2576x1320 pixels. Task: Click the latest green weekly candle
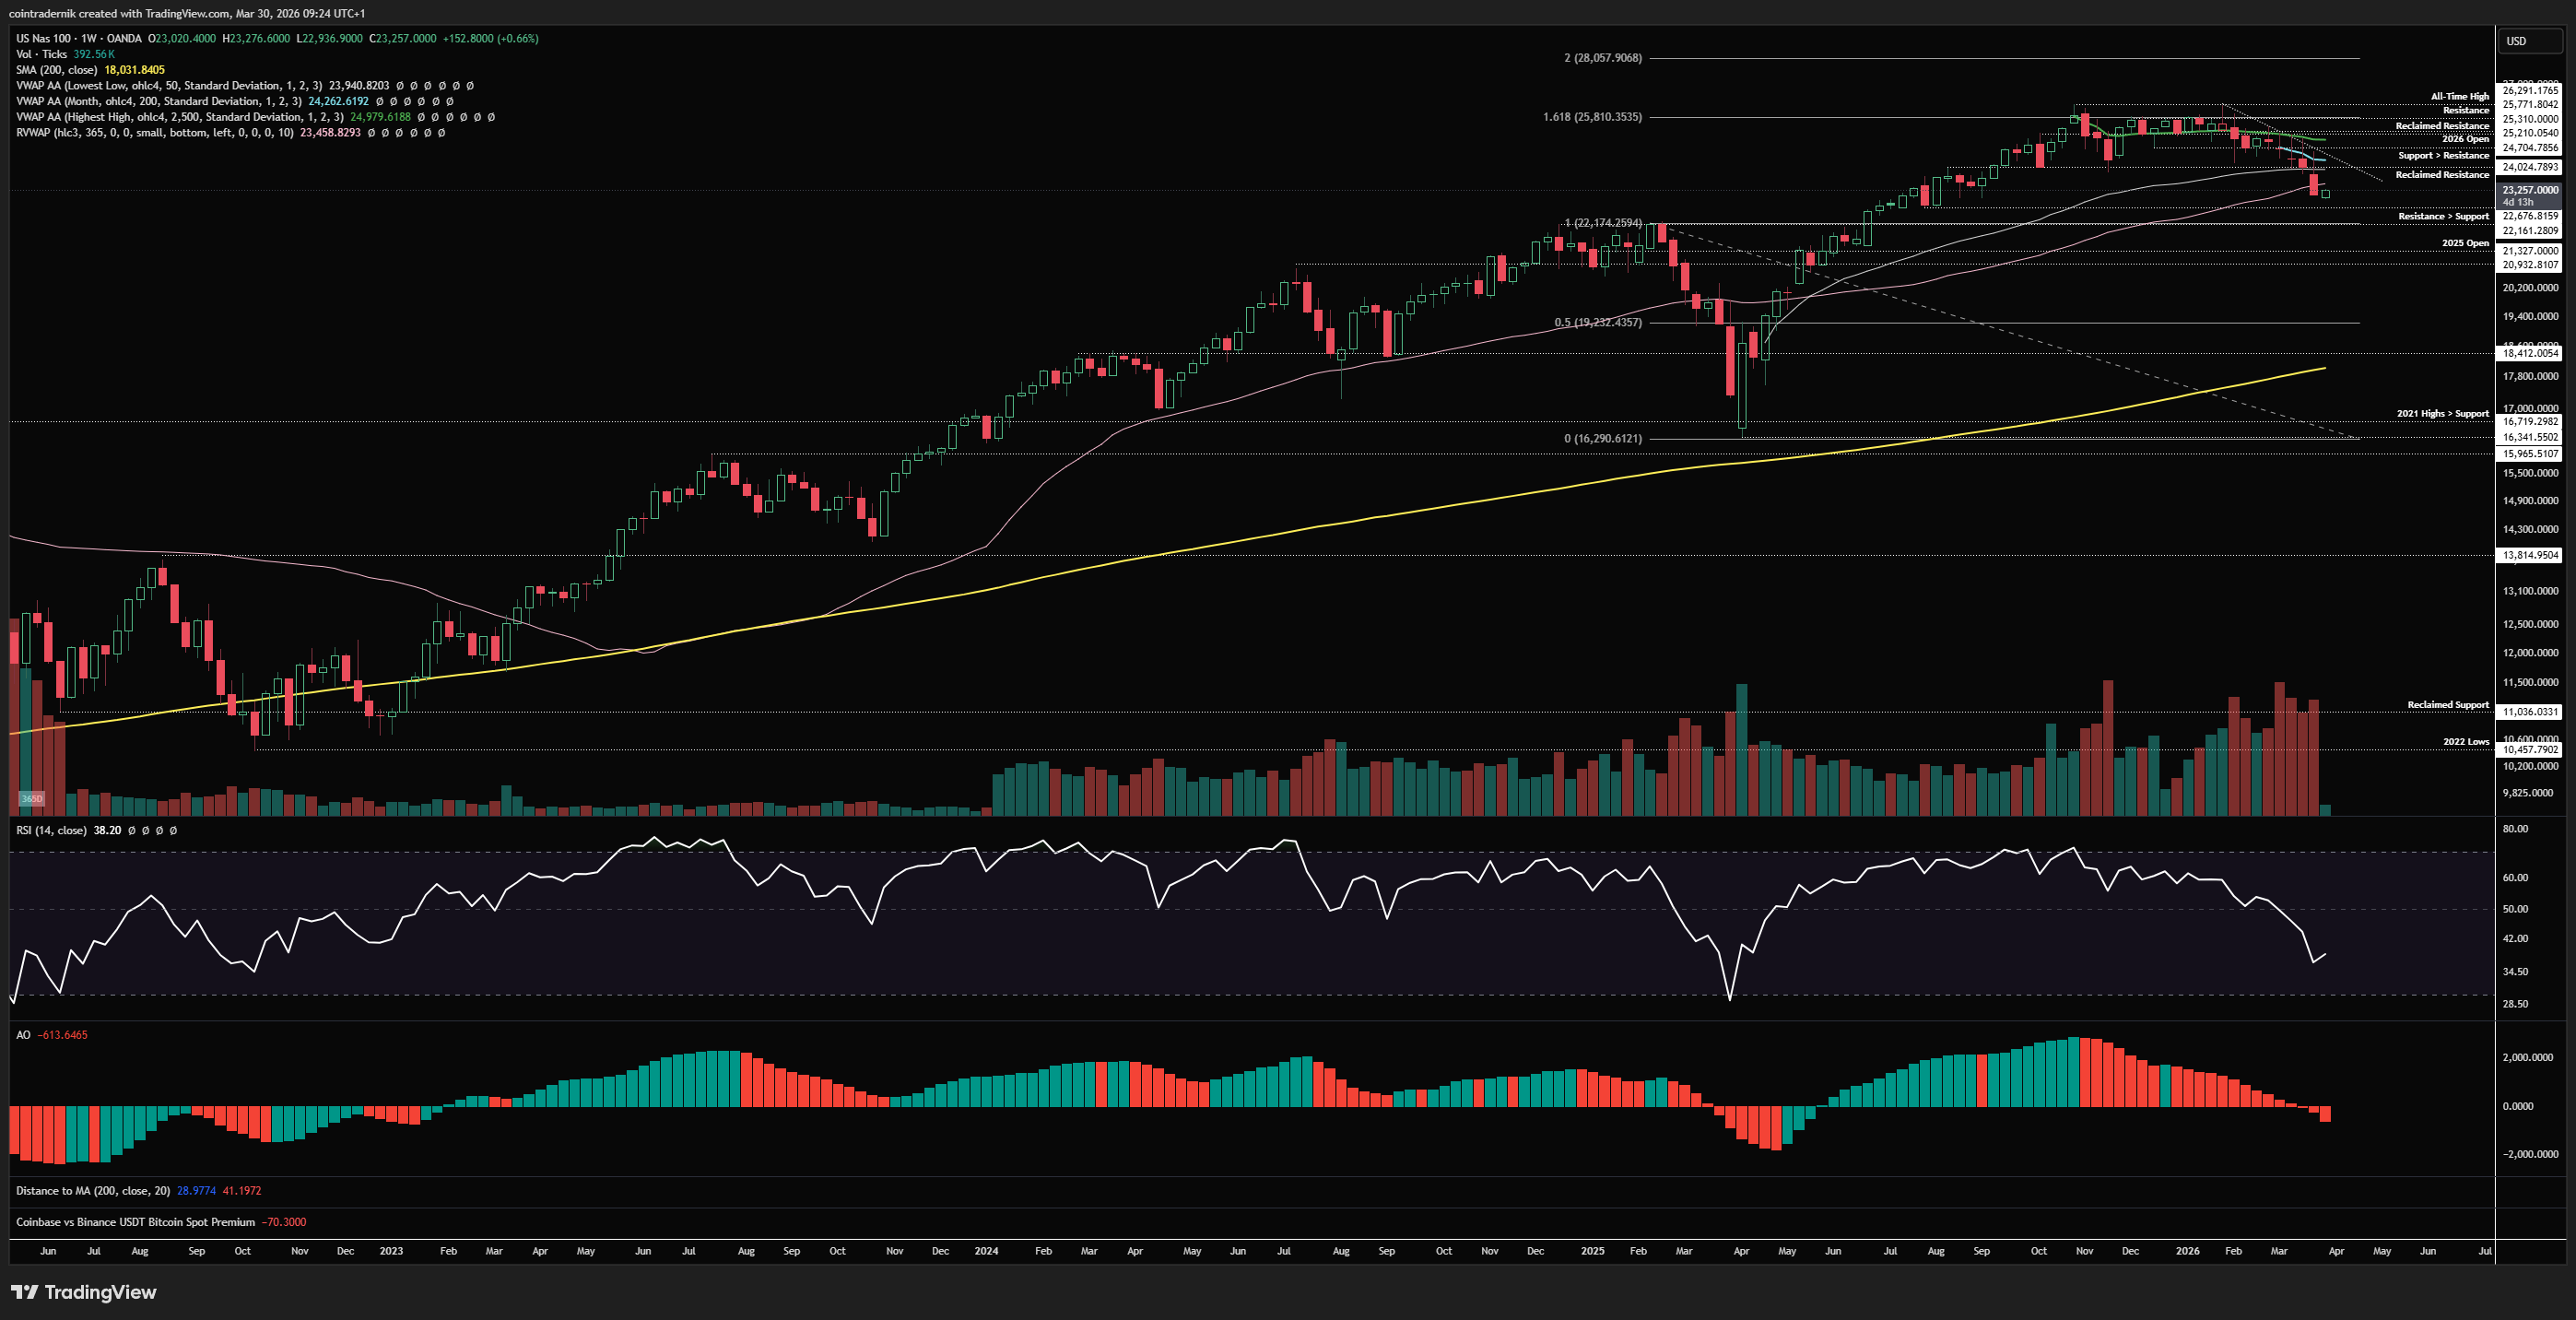[x=2325, y=194]
